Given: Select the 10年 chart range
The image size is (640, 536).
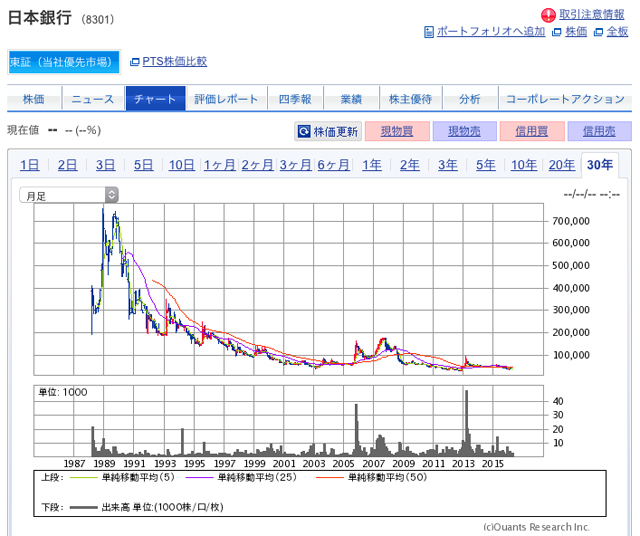Looking at the screenshot, I should [x=524, y=165].
